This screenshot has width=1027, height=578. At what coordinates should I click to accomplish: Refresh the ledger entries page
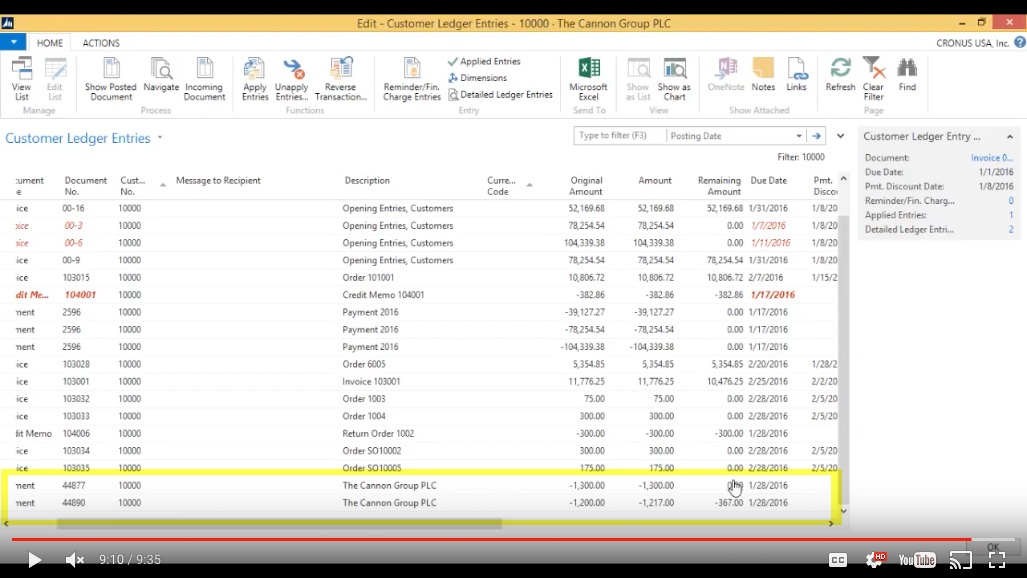[840, 74]
